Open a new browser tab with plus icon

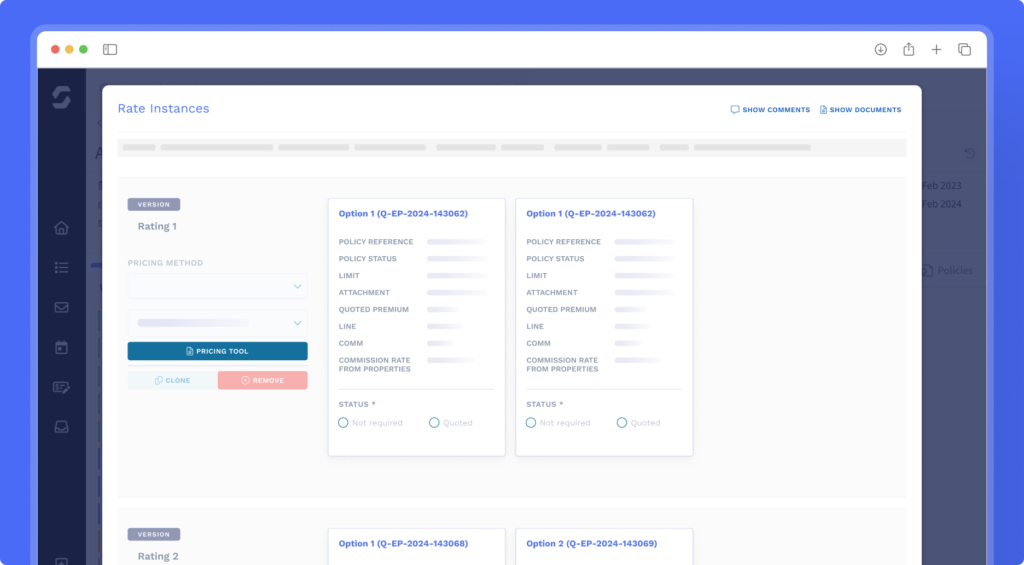[x=937, y=49]
